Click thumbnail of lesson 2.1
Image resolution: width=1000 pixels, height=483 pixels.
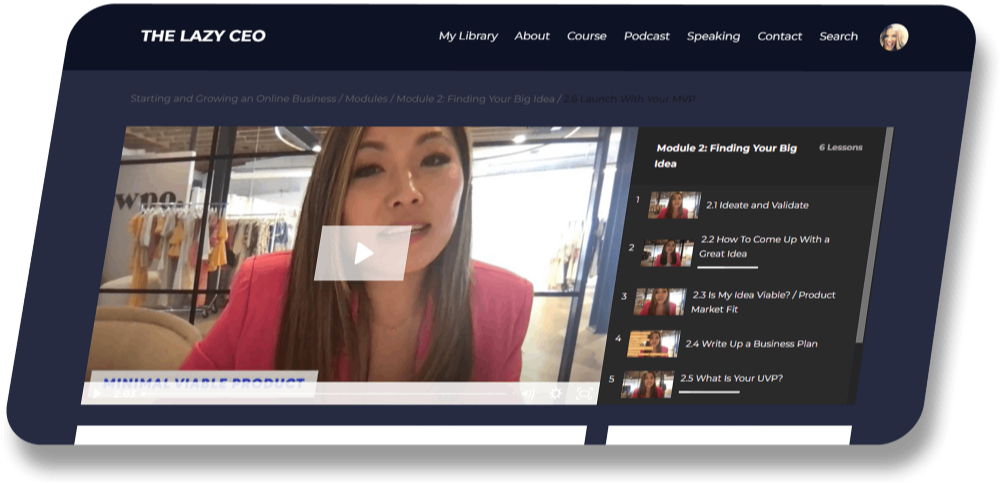pos(674,205)
